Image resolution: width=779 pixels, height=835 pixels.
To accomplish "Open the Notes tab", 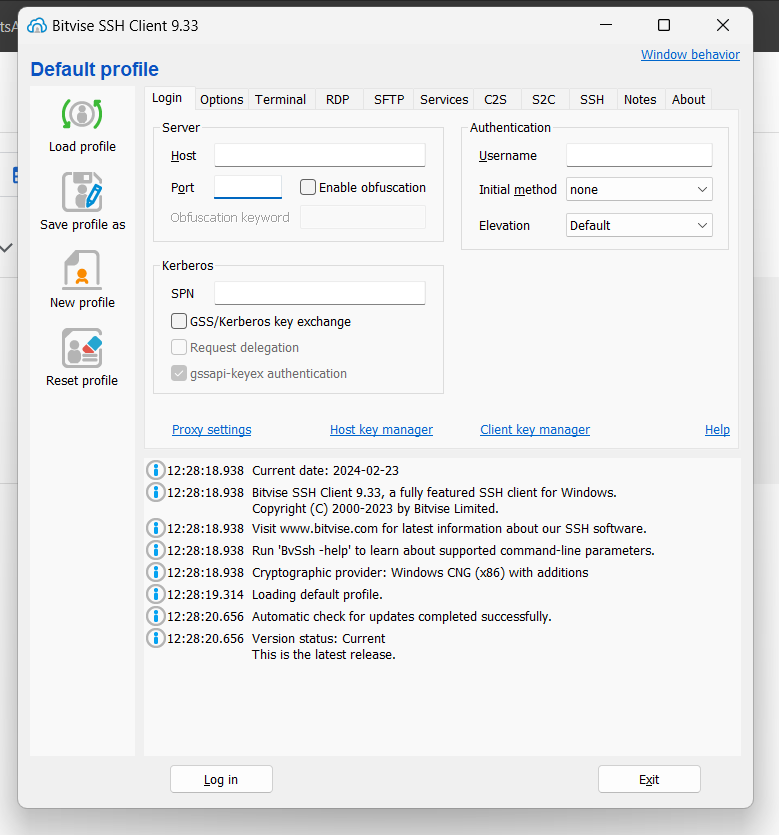I will tap(640, 100).
